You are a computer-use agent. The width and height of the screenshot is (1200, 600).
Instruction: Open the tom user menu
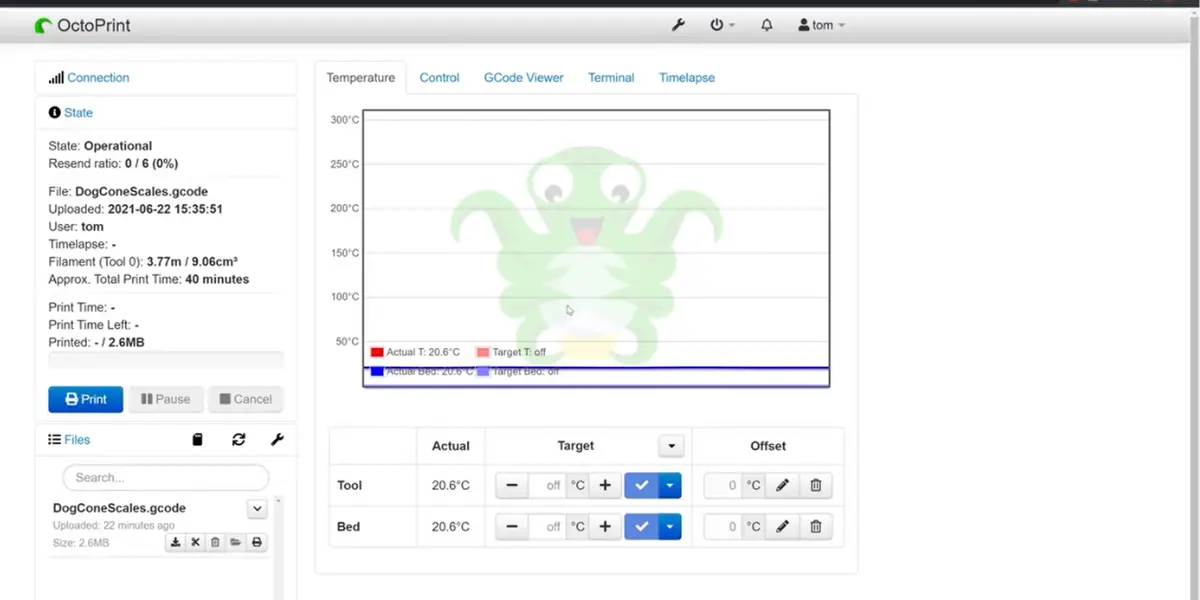point(821,25)
